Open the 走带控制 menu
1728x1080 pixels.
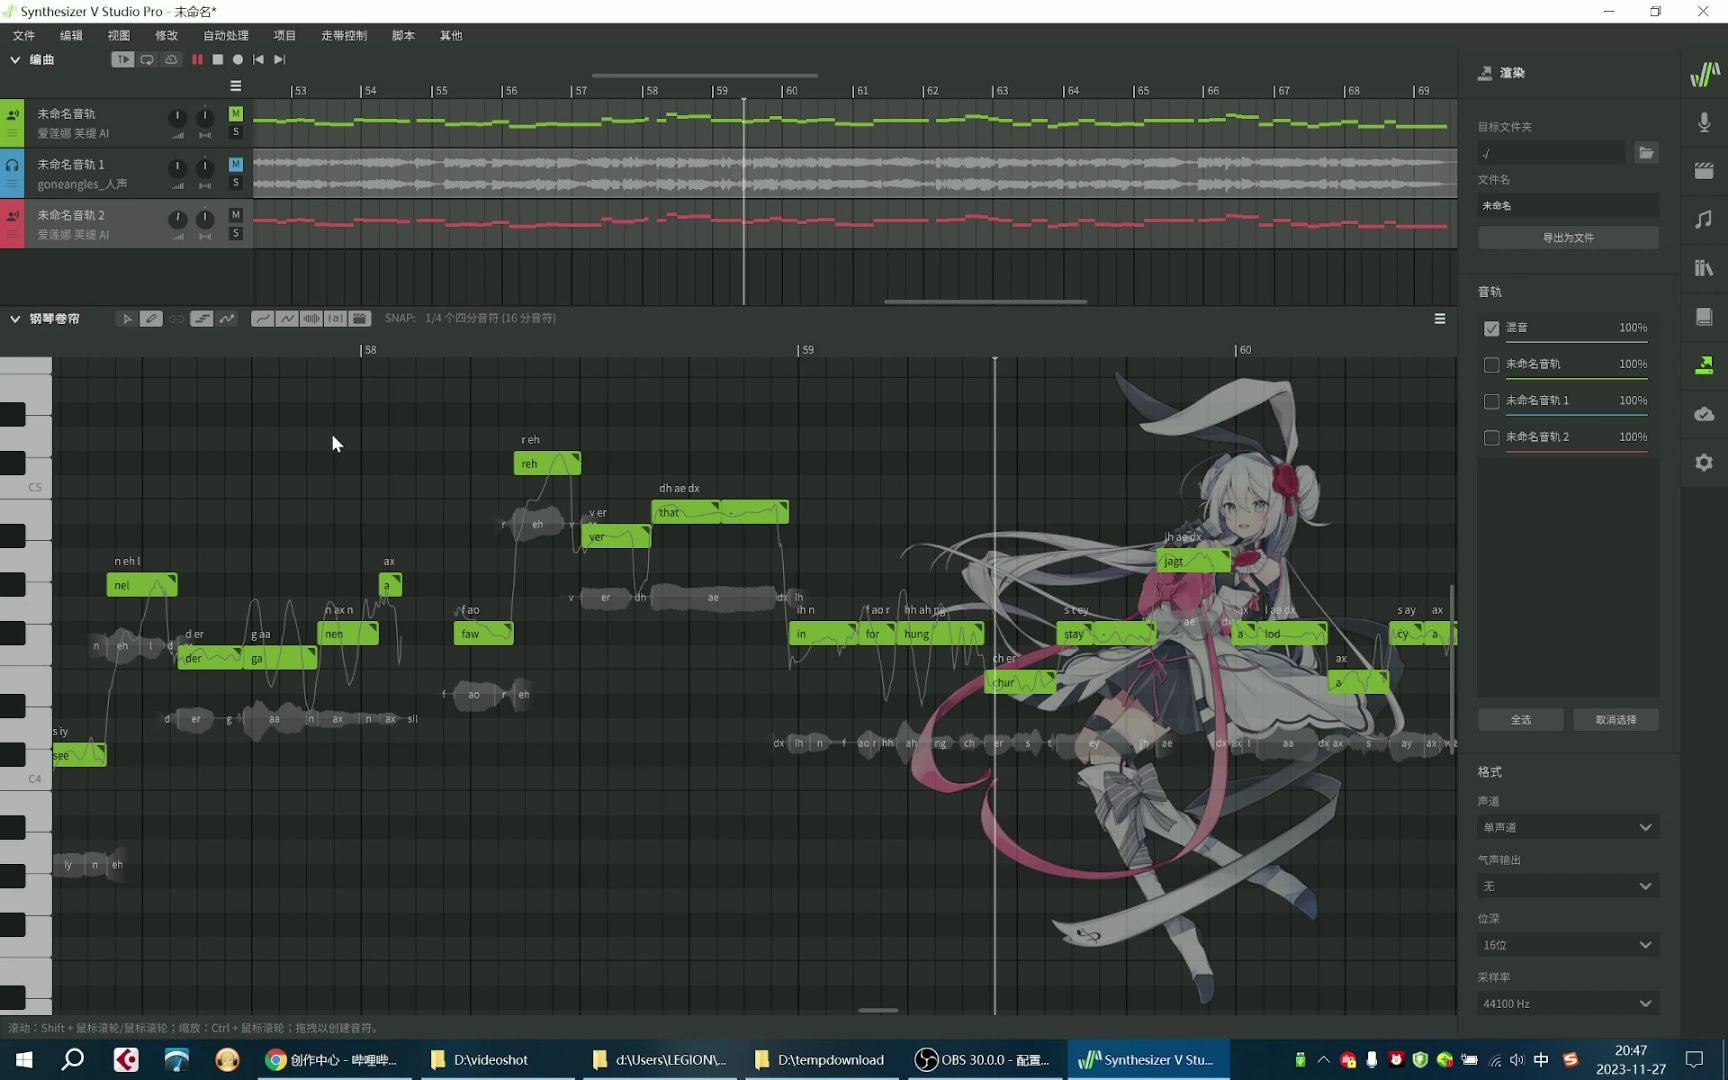(x=344, y=36)
